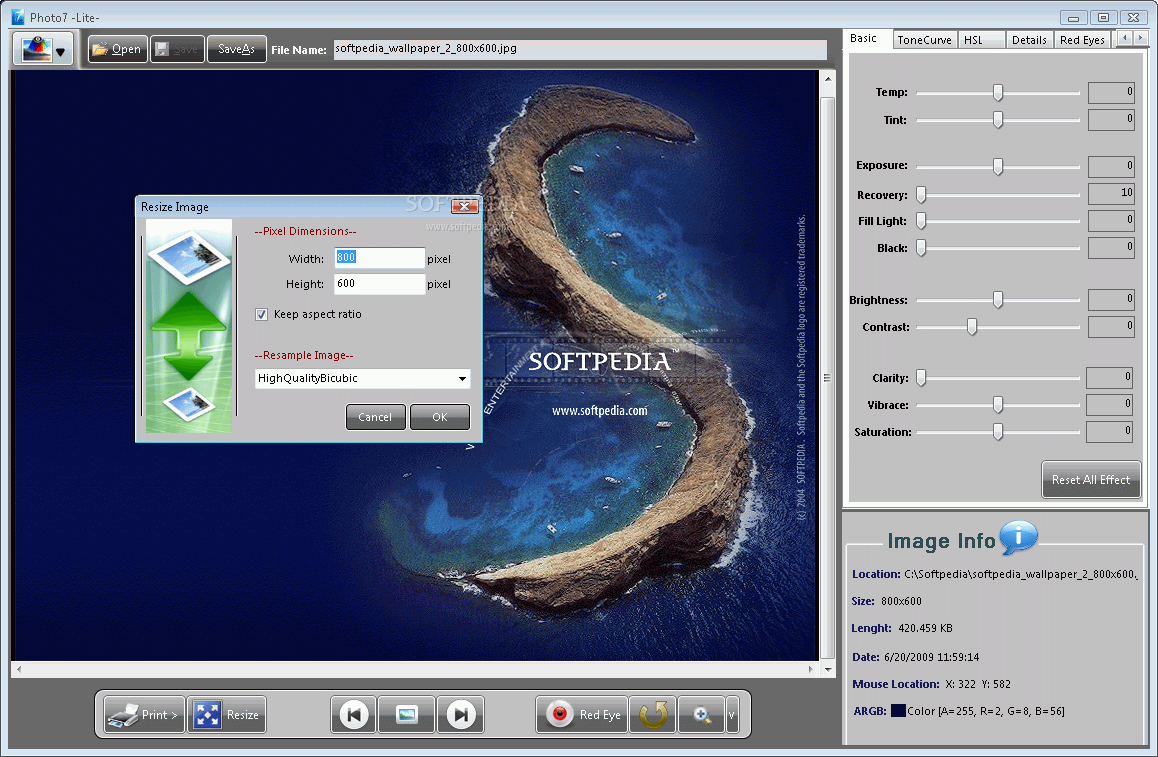1158x757 pixels.
Task: Click the Saturation value field
Action: (1109, 432)
